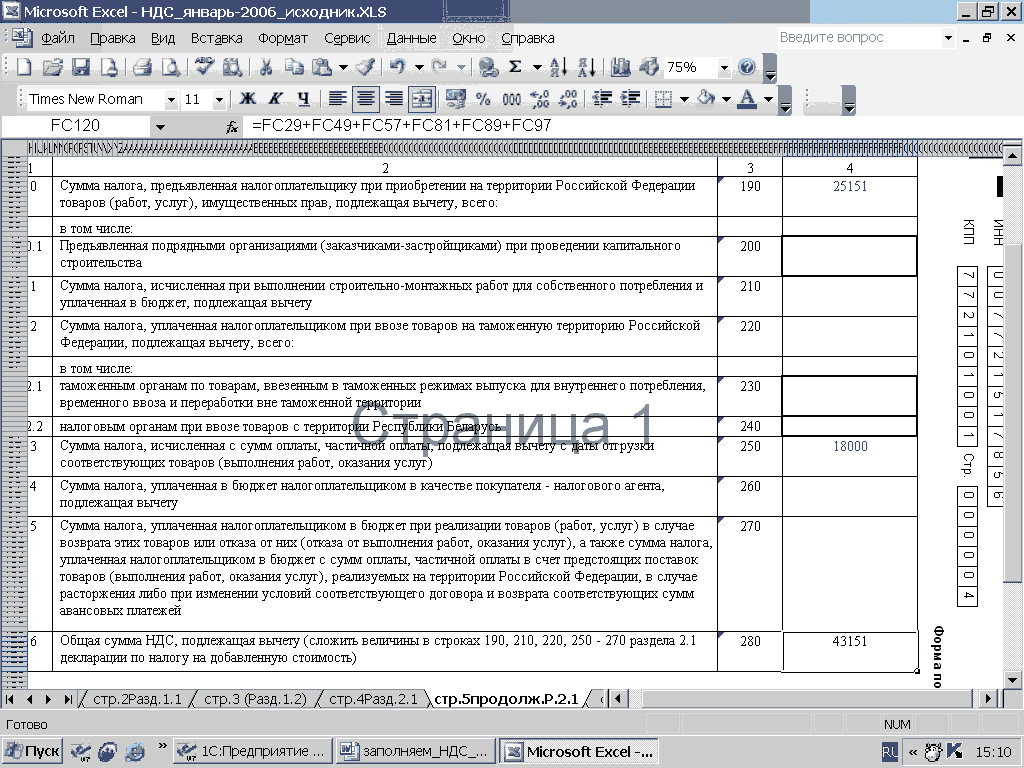Screen dimensions: 1024x768
Task: Open the zoom 75% dropdown
Action: (724, 68)
